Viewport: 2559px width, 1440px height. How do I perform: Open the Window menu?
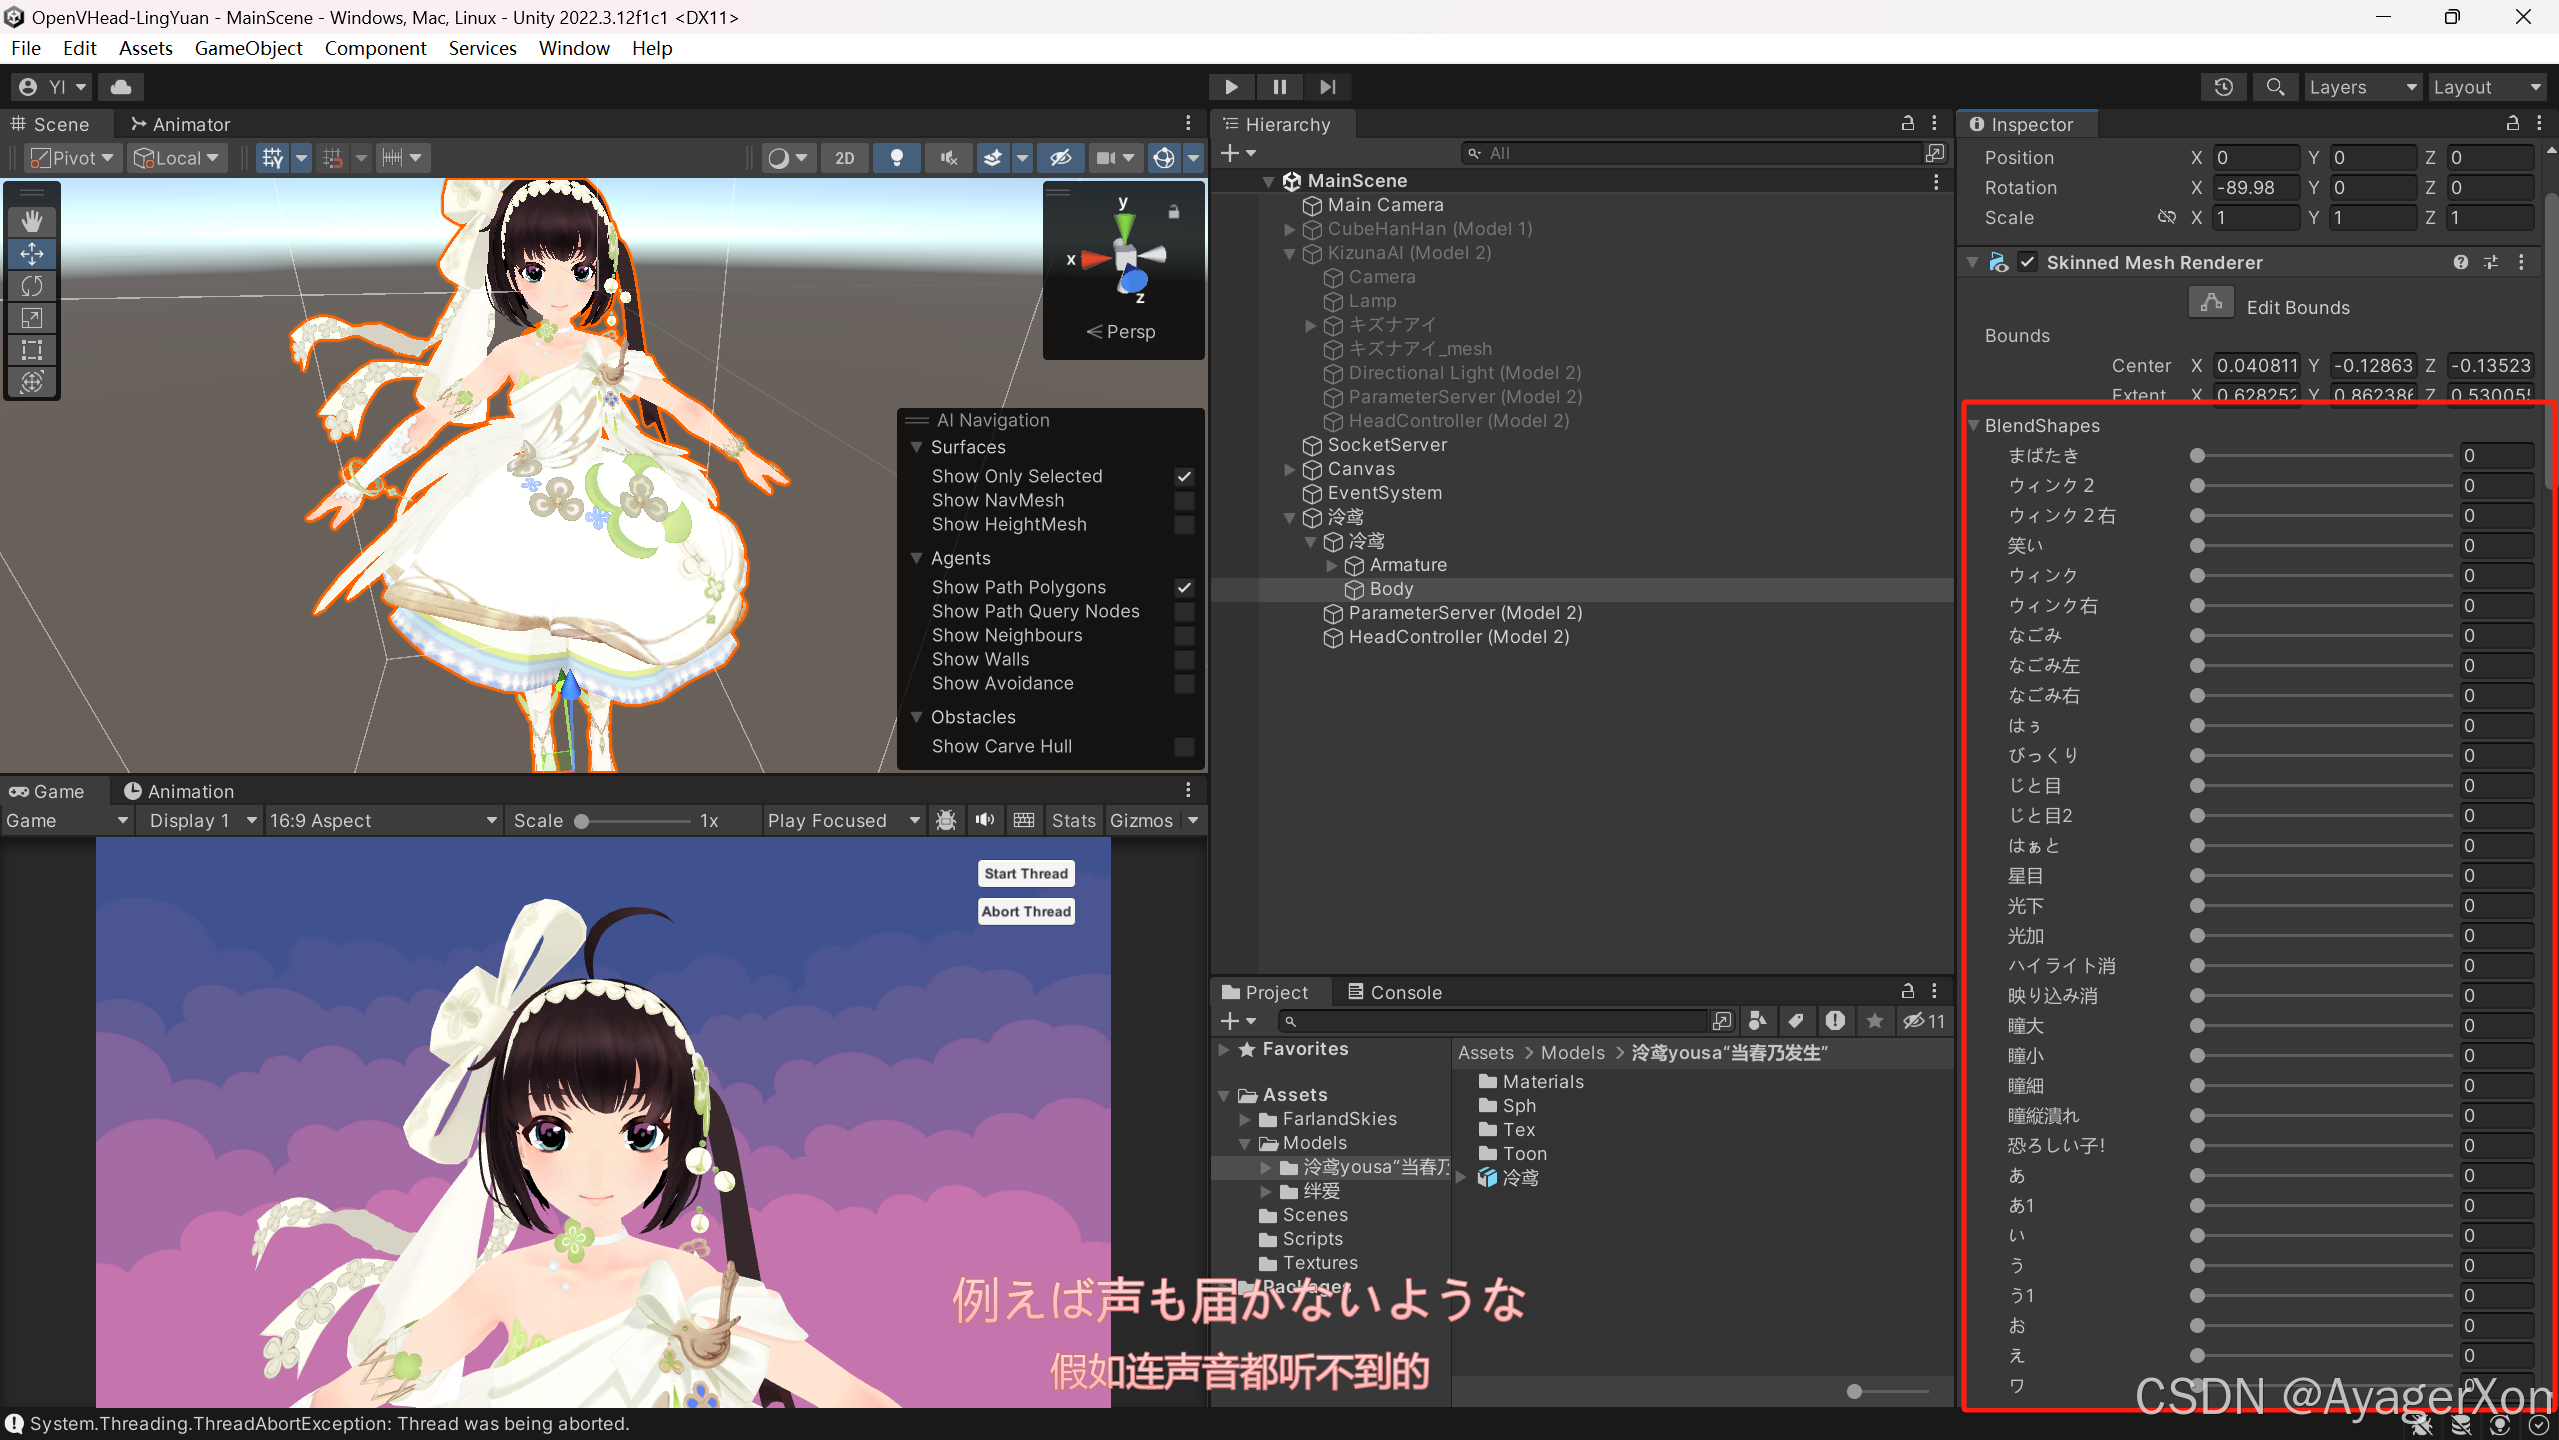coord(574,48)
